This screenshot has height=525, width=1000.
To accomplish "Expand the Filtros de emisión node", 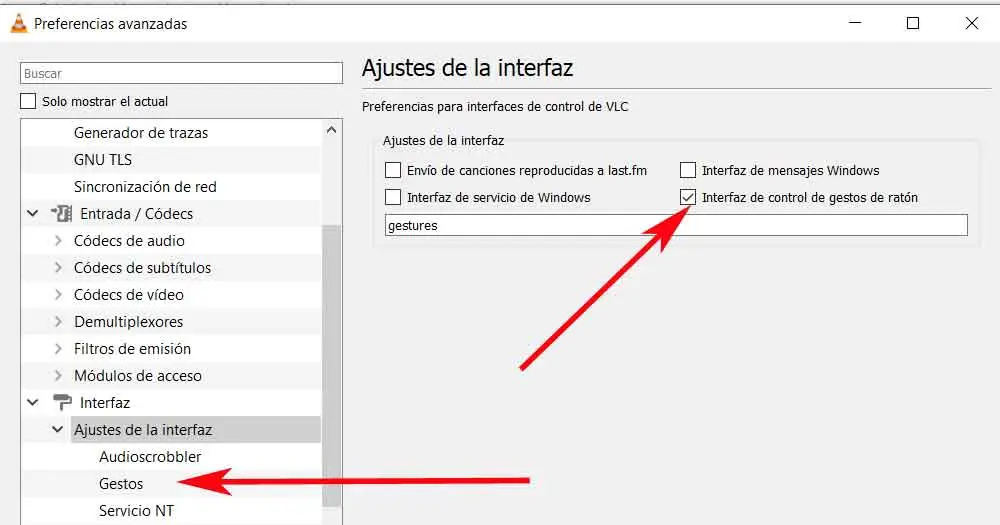I will (x=58, y=348).
